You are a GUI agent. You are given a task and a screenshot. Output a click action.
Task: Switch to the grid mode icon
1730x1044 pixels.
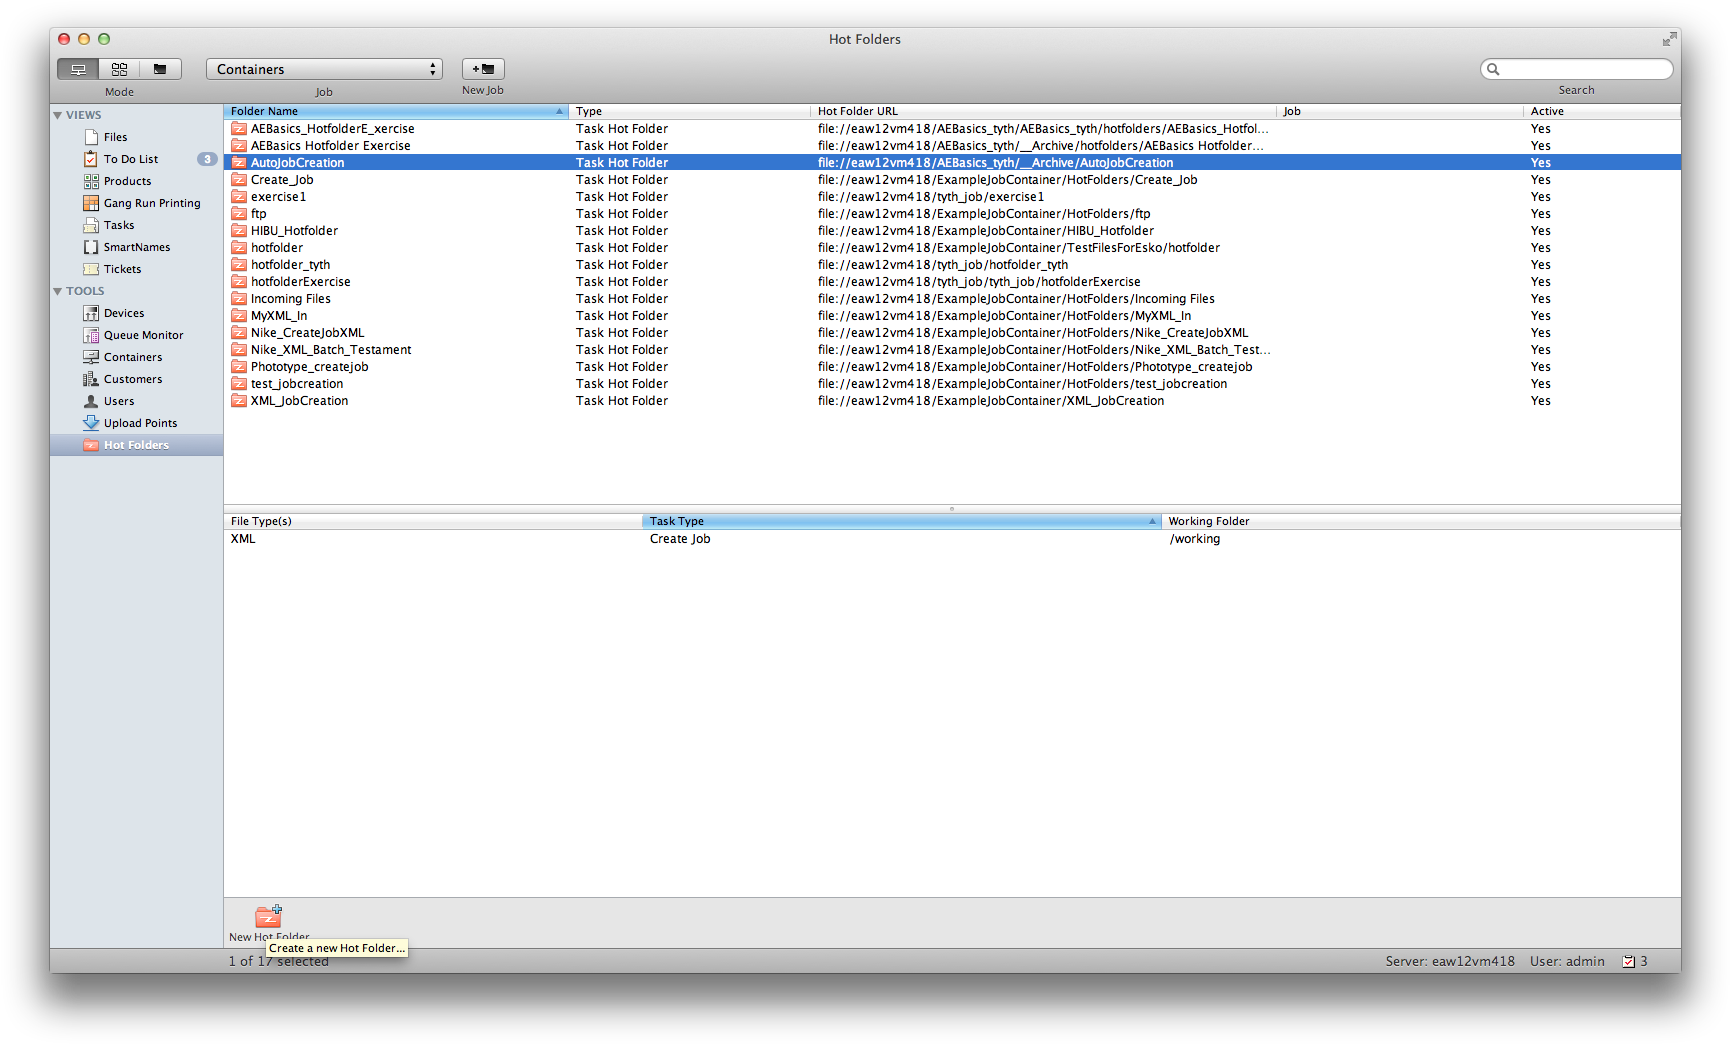coord(119,69)
